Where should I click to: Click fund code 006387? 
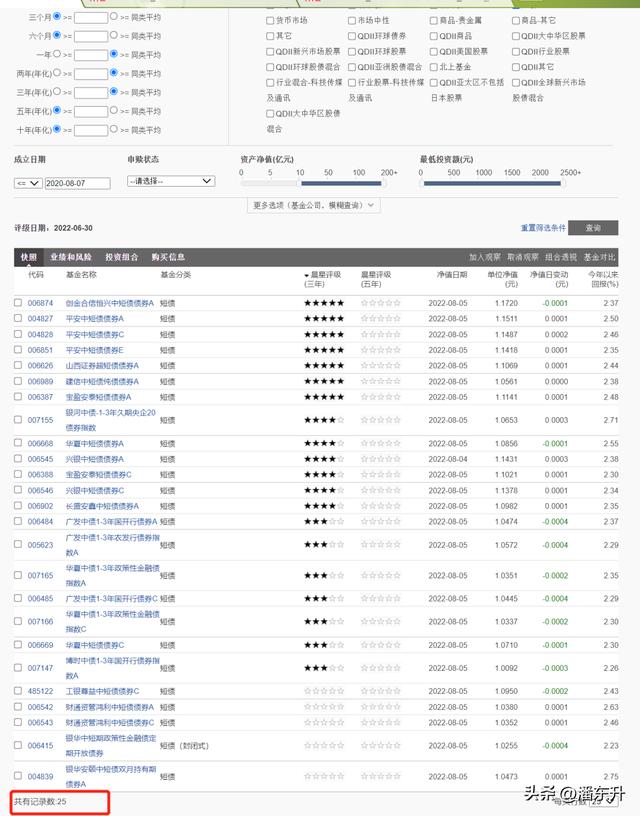[40, 397]
